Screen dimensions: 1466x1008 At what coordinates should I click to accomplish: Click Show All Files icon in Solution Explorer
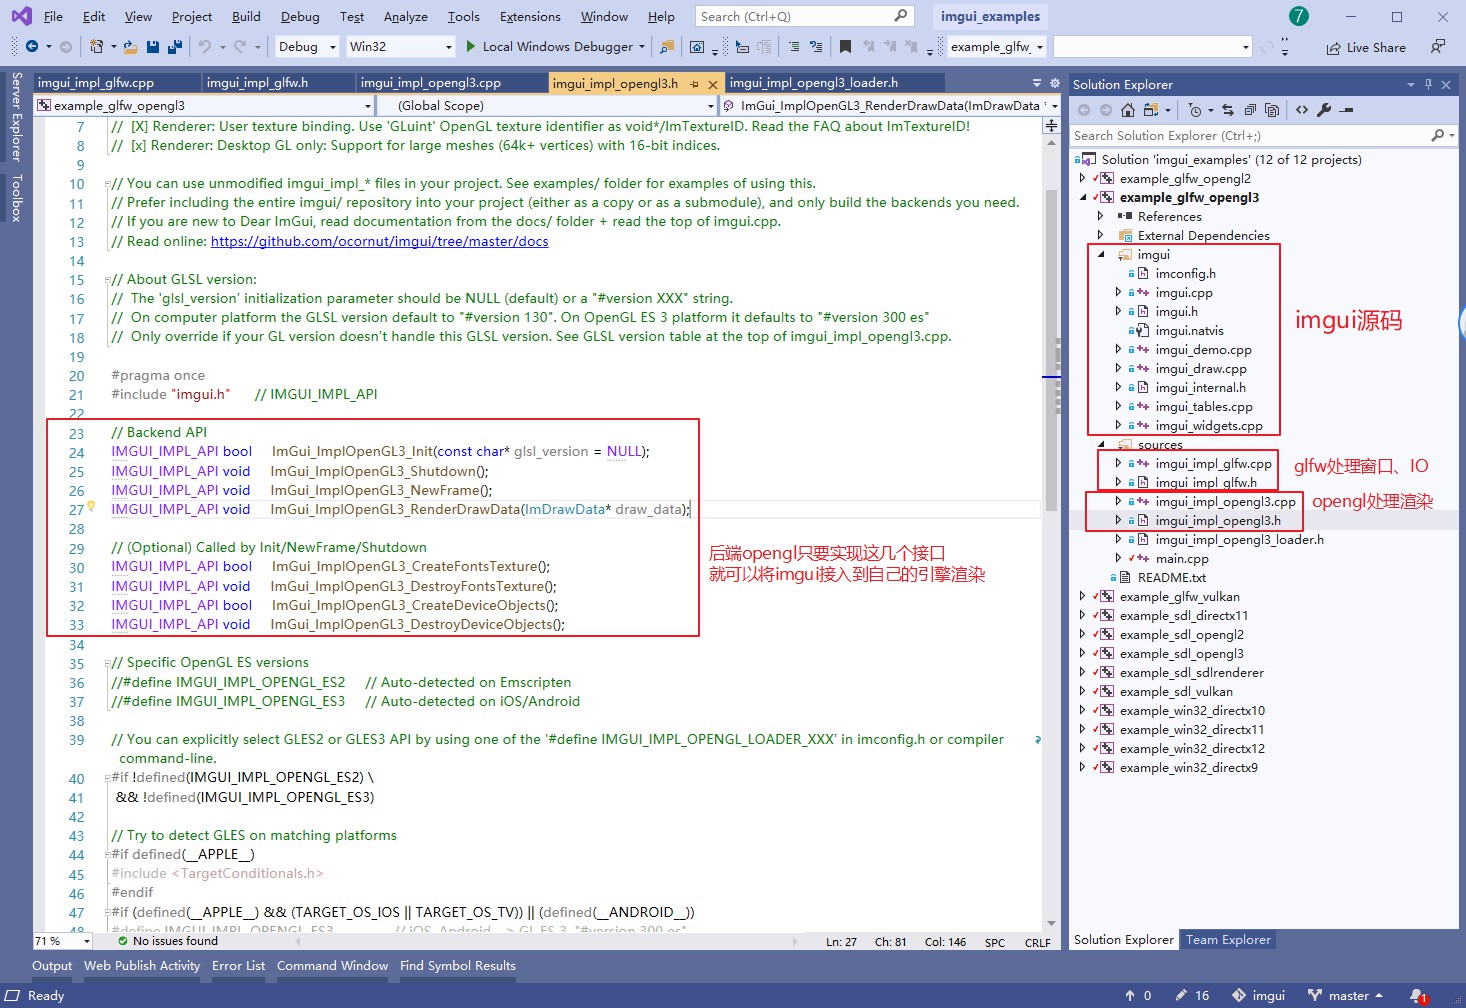click(1272, 110)
